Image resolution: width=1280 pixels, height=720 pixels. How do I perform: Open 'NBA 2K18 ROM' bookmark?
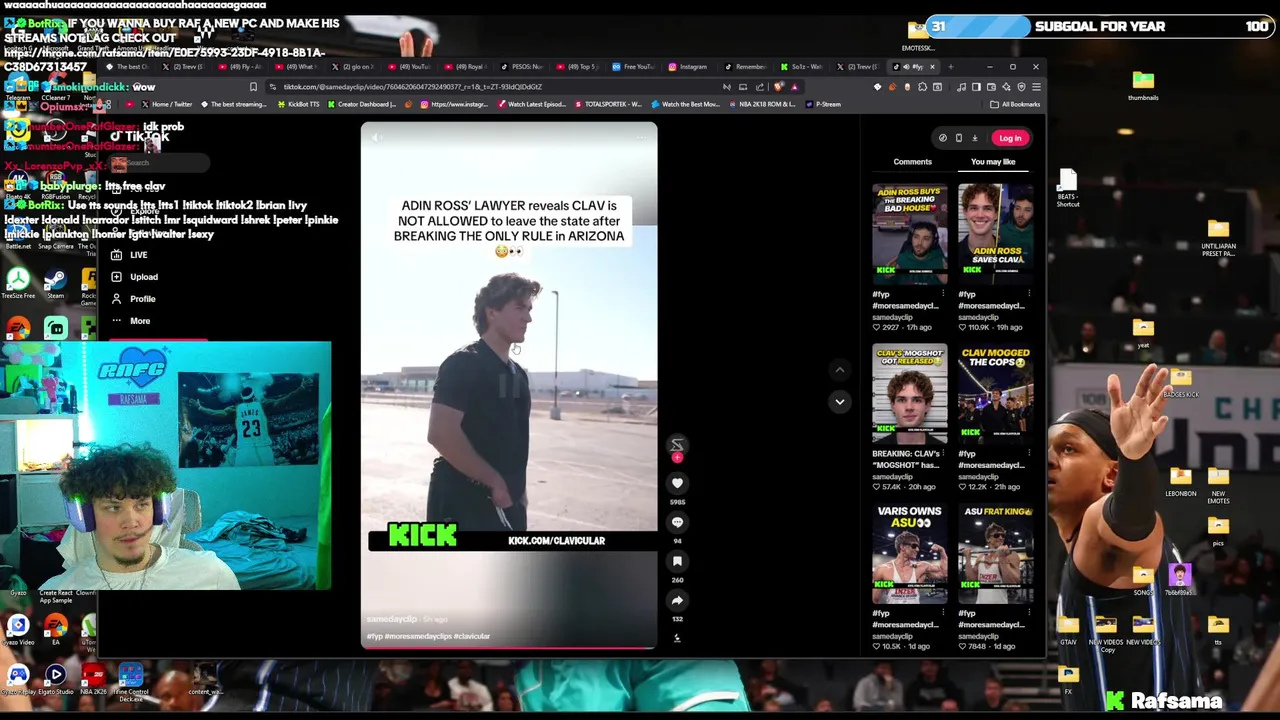click(762, 104)
